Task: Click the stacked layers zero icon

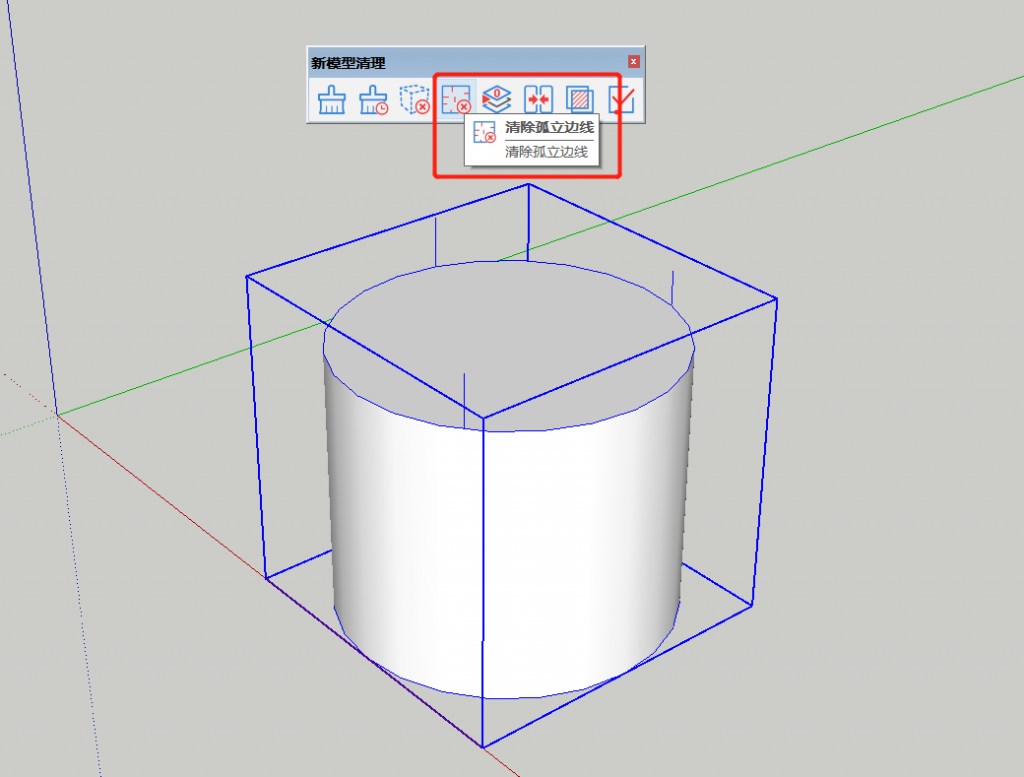Action: 497,99
